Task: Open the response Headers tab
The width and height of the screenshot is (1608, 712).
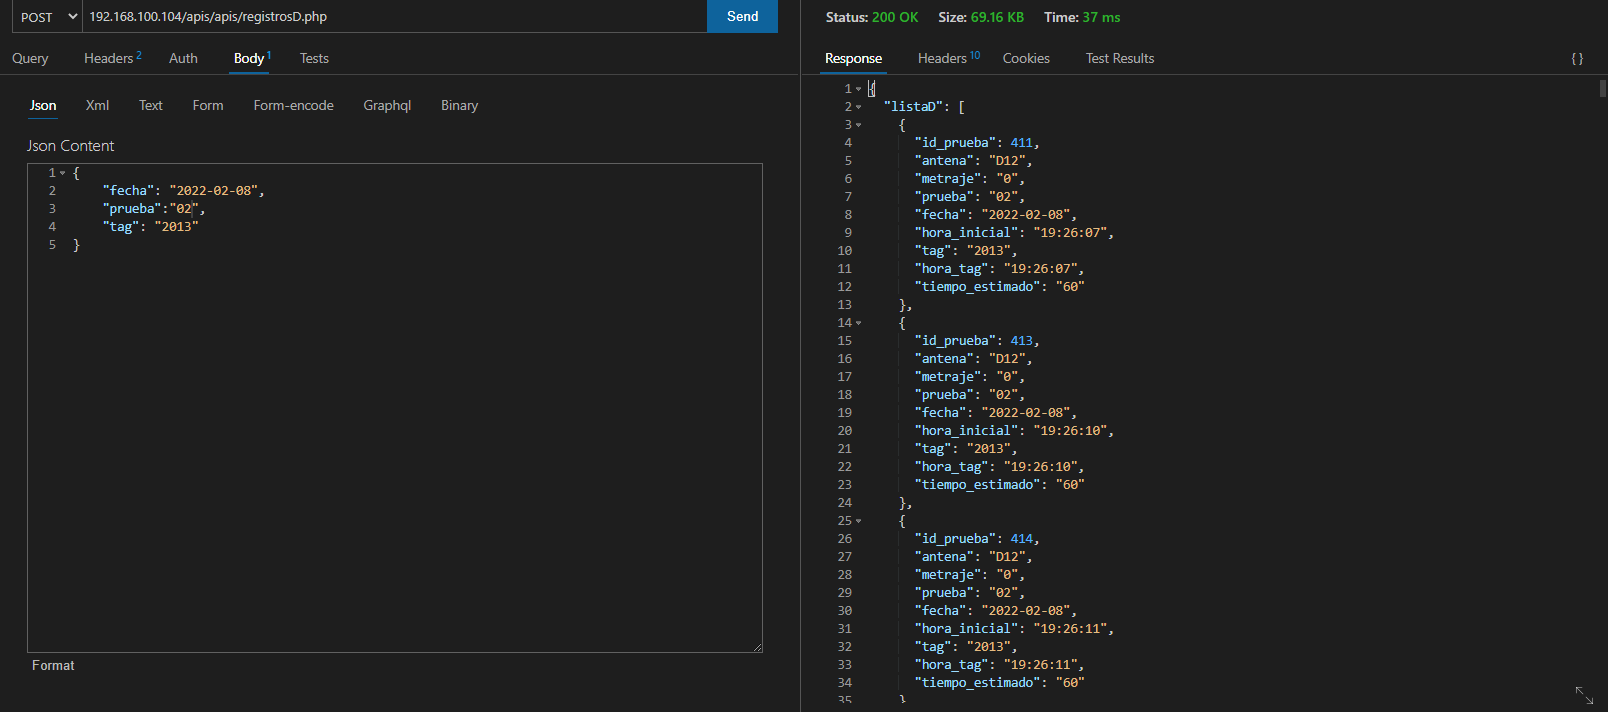Action: (x=949, y=58)
